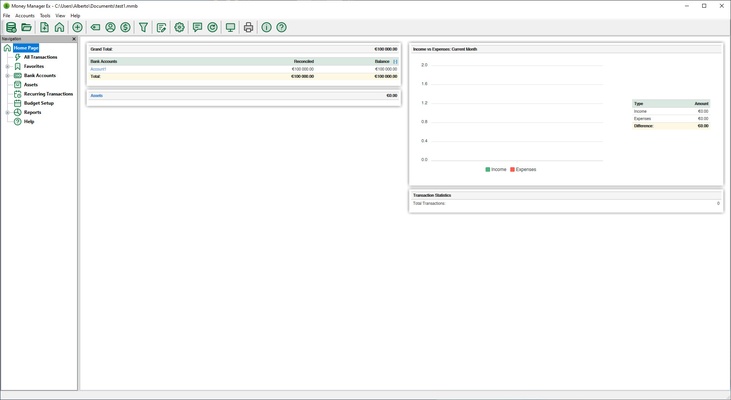This screenshot has height=400, width=731.
Task: Expand the Reports tree node
Action: (7, 112)
